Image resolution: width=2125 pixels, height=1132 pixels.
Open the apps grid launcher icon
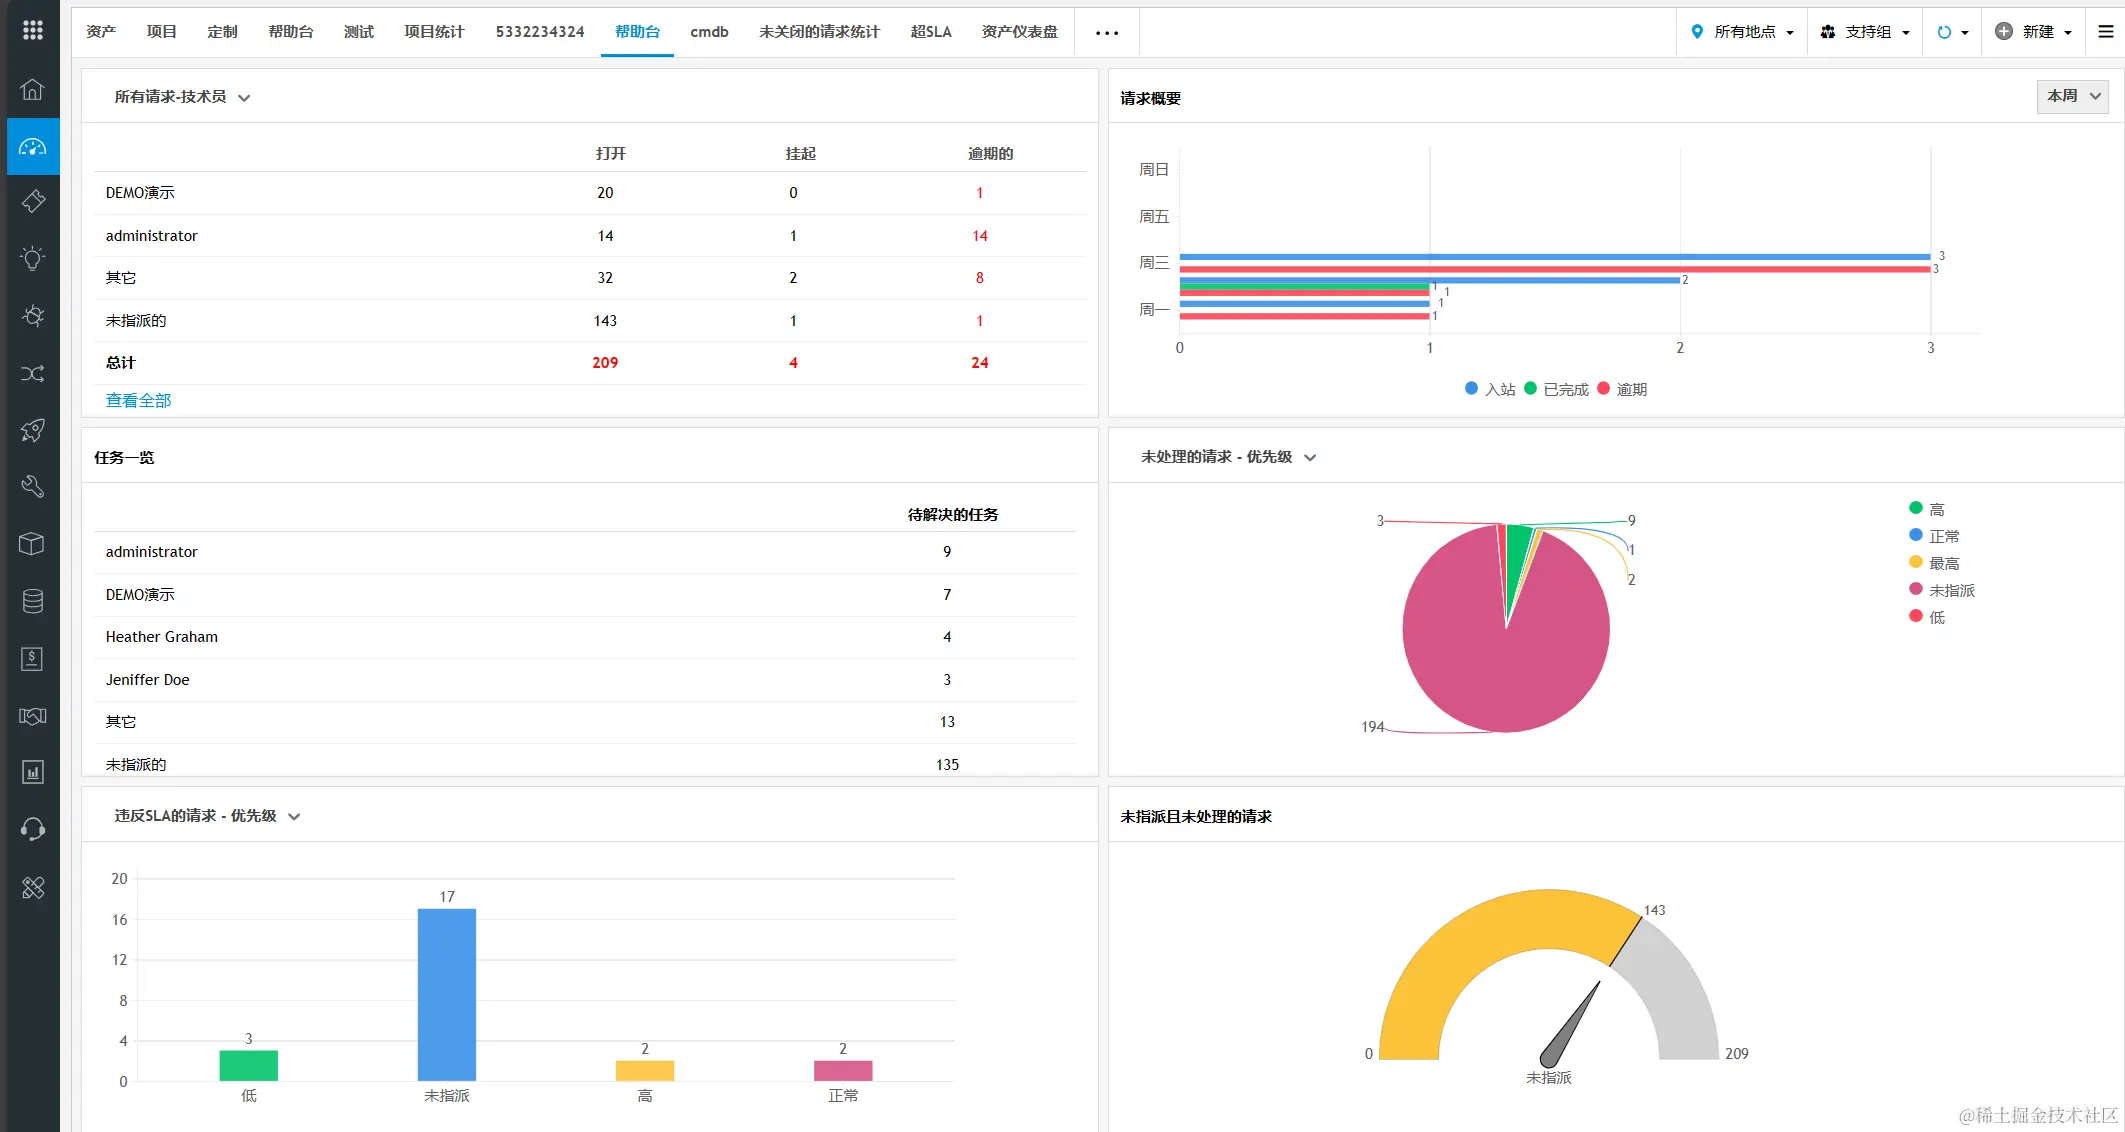coord(32,31)
